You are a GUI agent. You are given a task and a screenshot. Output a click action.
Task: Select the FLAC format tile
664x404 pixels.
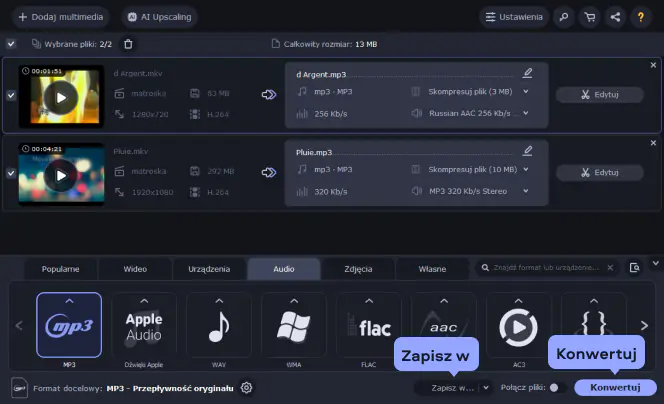369,325
